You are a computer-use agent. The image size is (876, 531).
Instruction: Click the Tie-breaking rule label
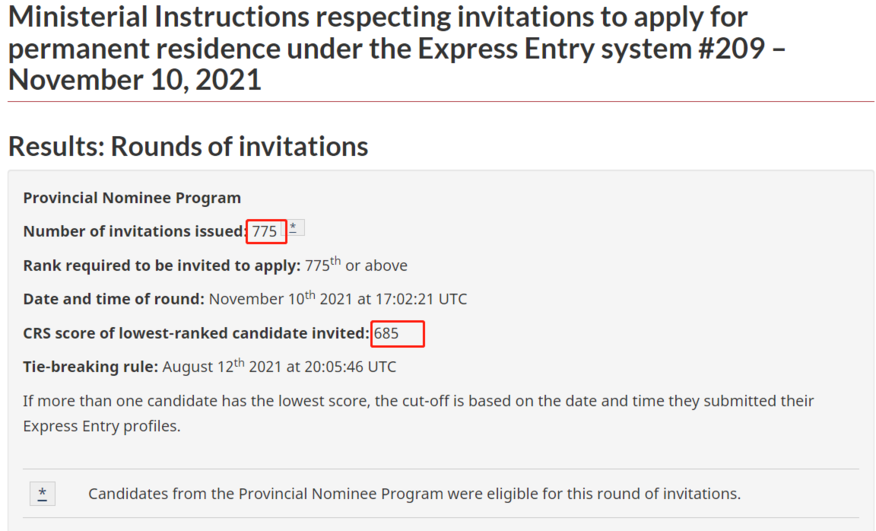(91, 367)
